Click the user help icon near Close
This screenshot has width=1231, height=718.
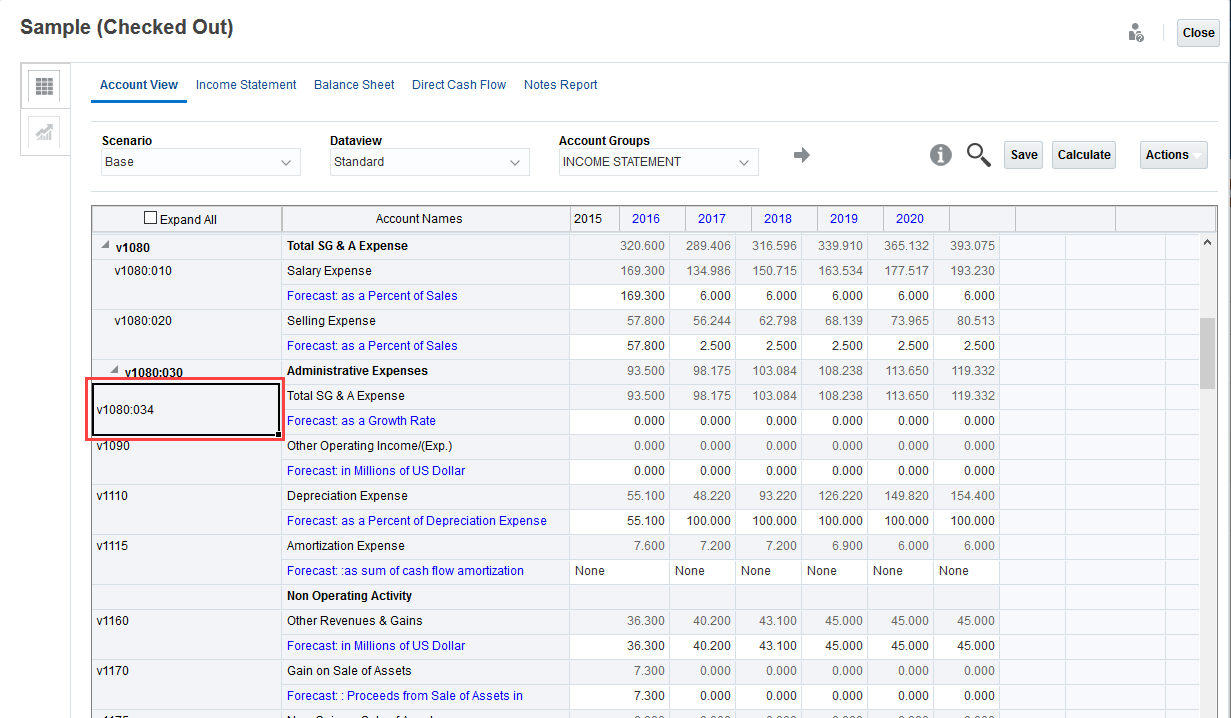(x=1135, y=33)
